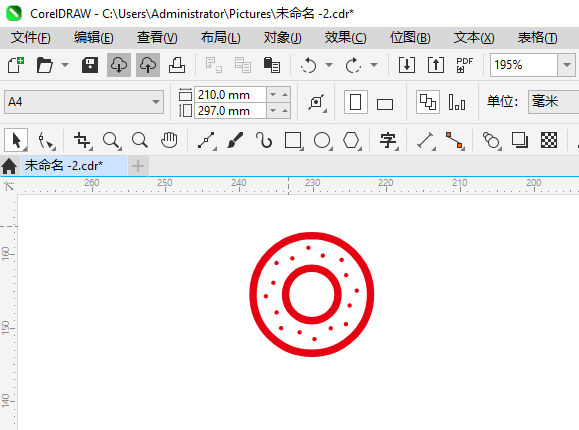579x430 pixels.
Task: Select the Drop Shadow tool
Action: click(520, 140)
